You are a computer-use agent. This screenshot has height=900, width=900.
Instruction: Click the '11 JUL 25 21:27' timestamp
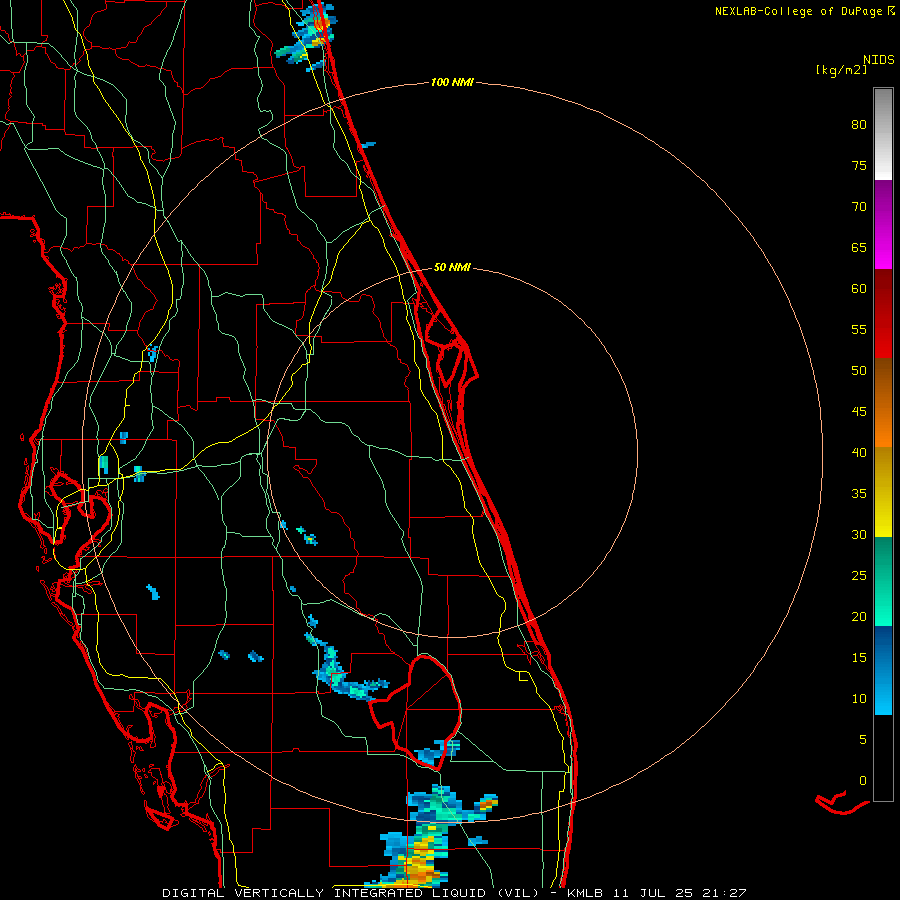coord(680,893)
